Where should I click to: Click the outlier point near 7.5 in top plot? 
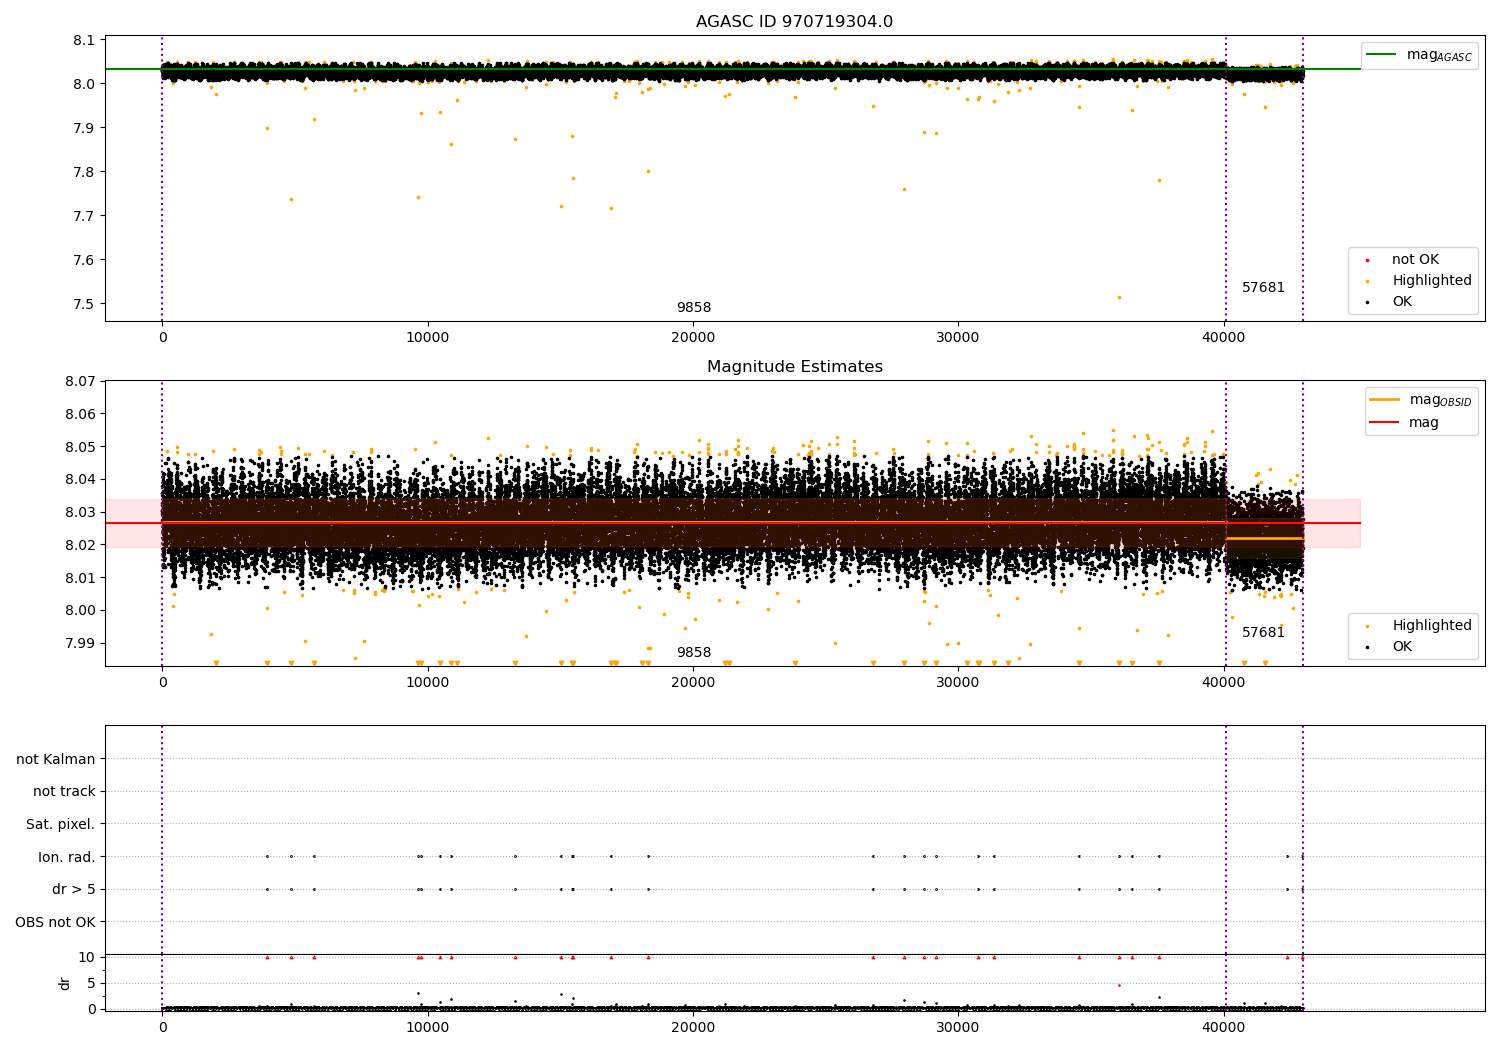[x=1119, y=297]
